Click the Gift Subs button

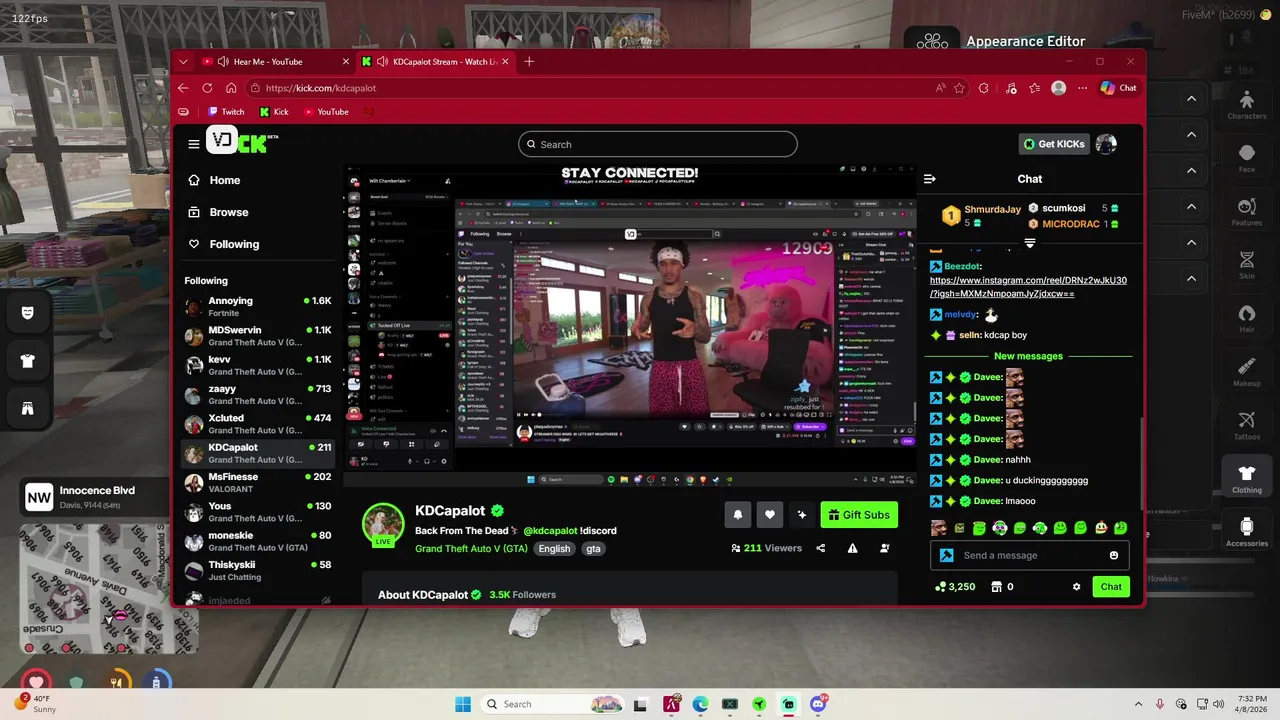tap(859, 515)
